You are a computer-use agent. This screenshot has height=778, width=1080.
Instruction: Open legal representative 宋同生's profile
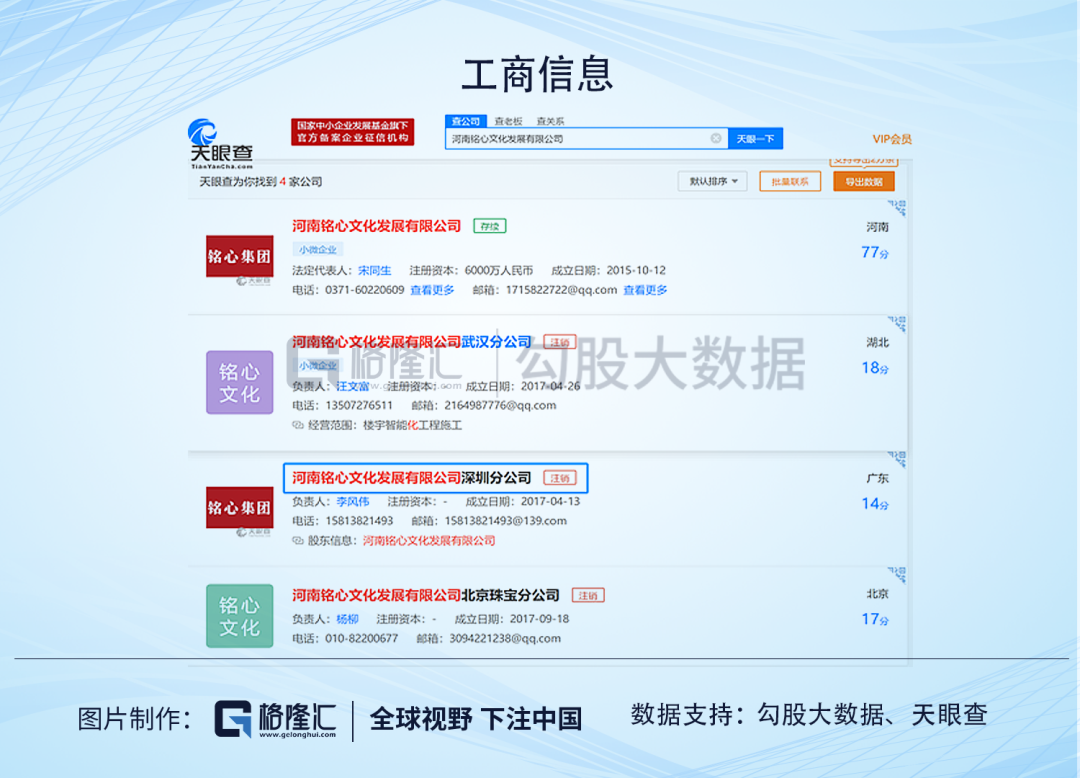click(374, 271)
